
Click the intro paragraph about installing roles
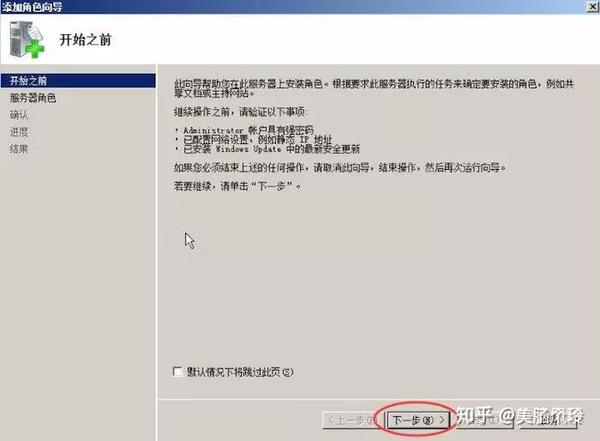pyautogui.click(x=374, y=88)
